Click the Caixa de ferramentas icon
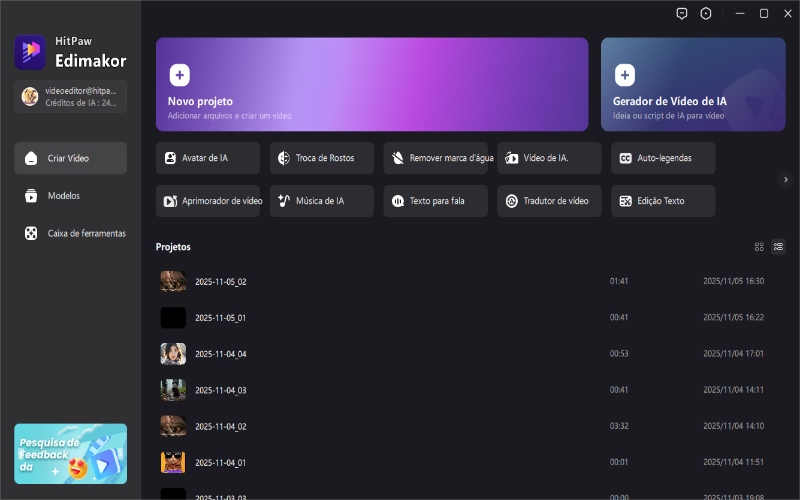 point(31,233)
